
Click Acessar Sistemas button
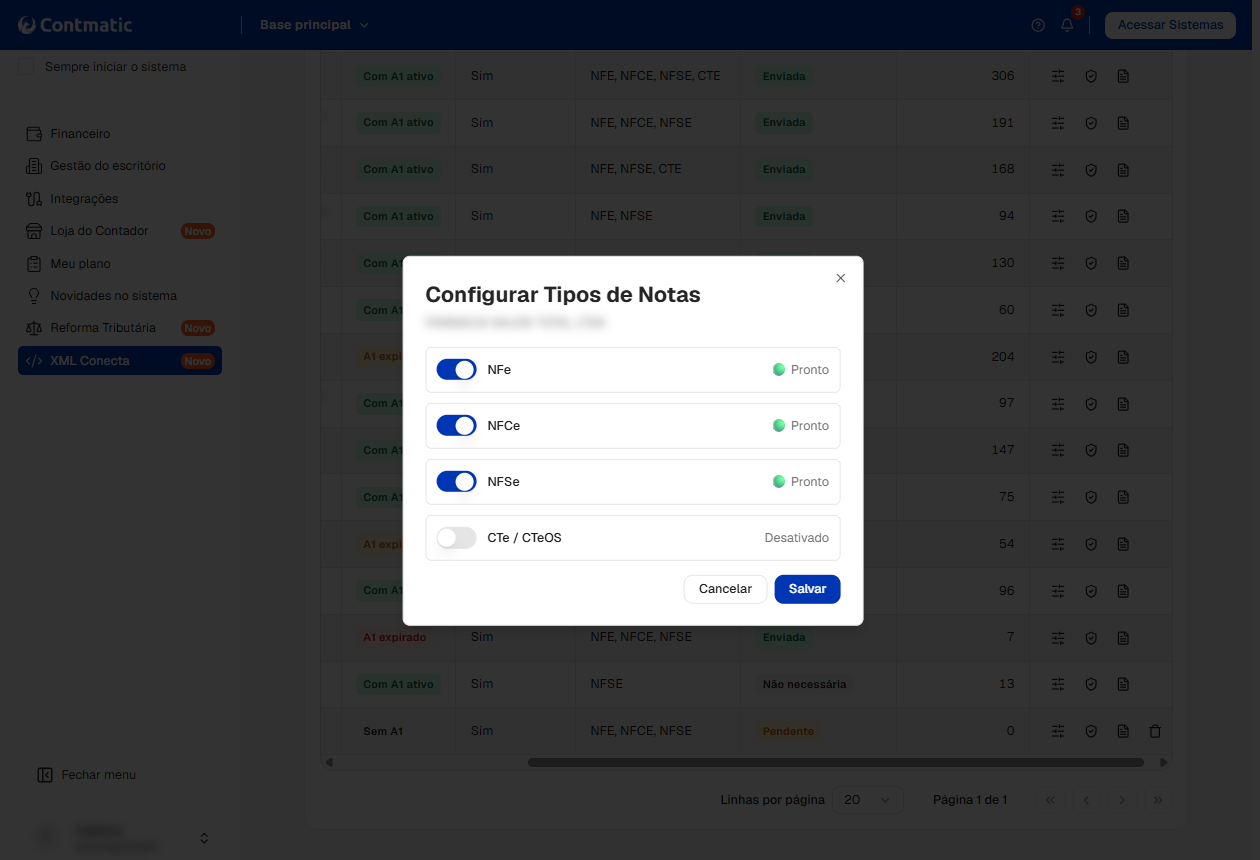1170,25
